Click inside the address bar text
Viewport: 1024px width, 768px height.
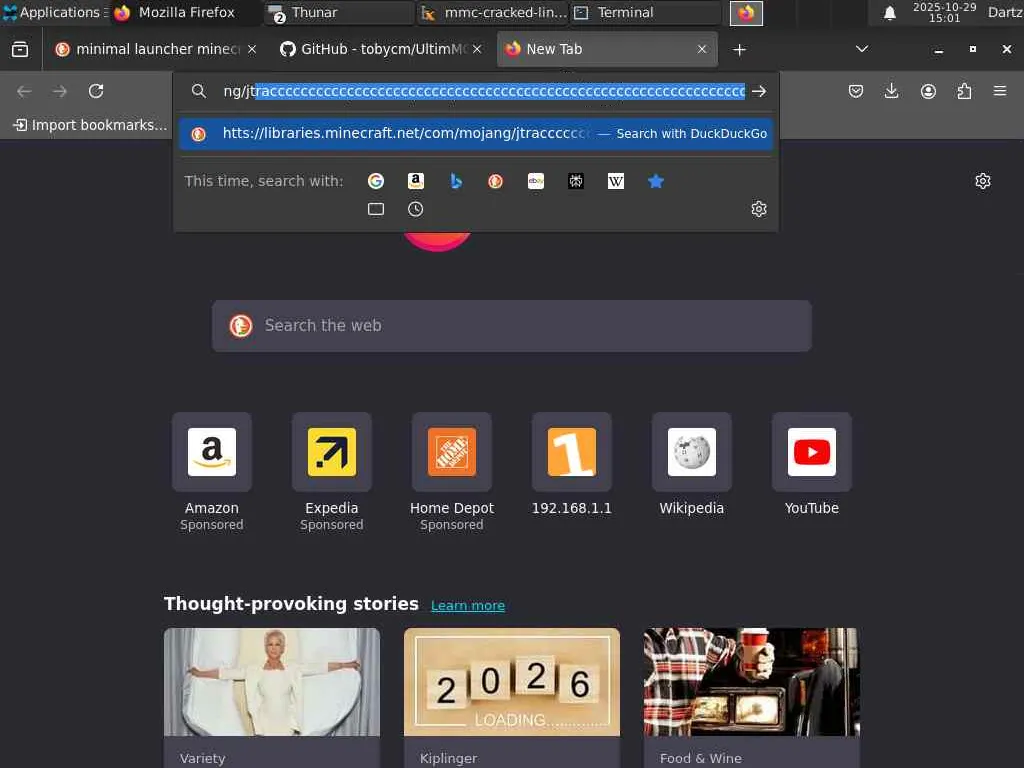tap(483, 91)
